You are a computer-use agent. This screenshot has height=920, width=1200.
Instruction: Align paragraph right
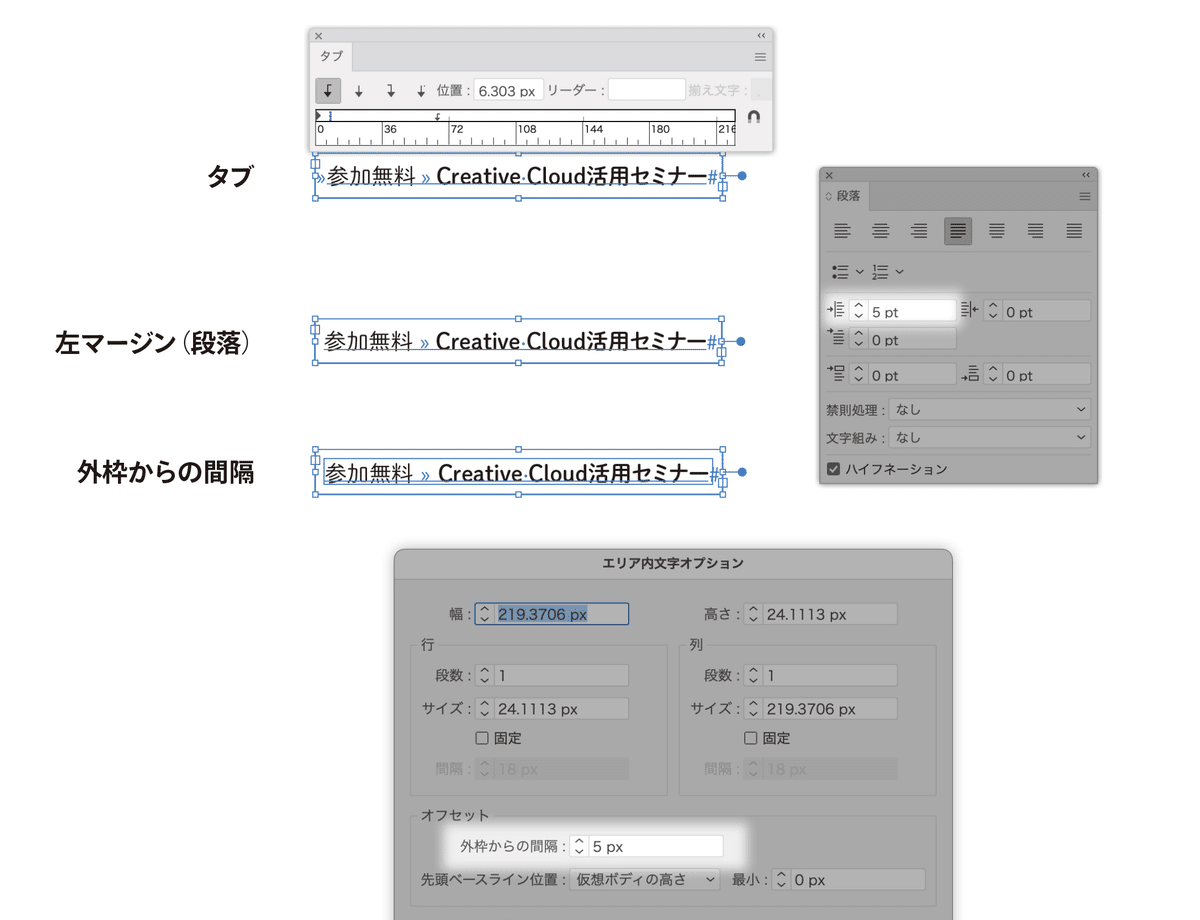pyautogui.click(x=919, y=232)
